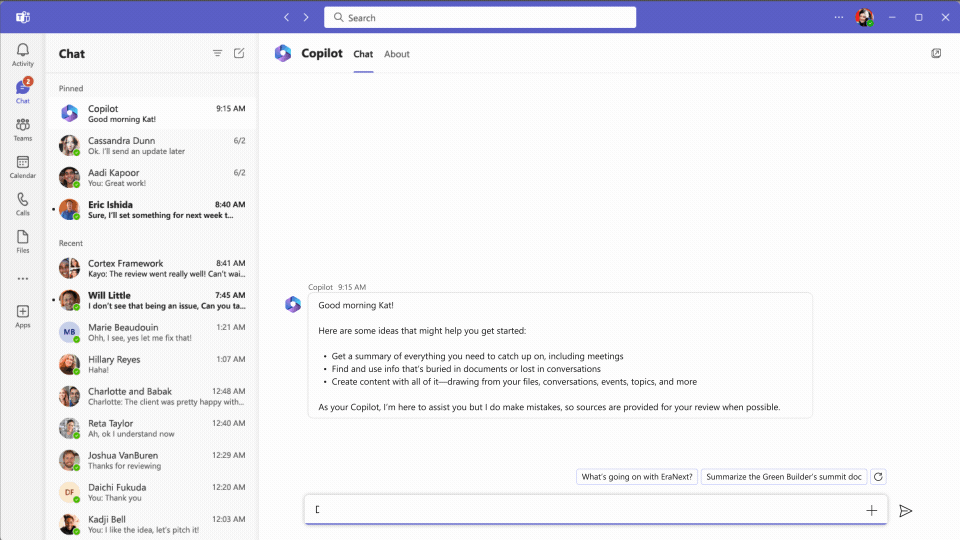Viewport: 960px width, 540px height.
Task: Open settings and more ellipsis in title bar
Action: [839, 17]
